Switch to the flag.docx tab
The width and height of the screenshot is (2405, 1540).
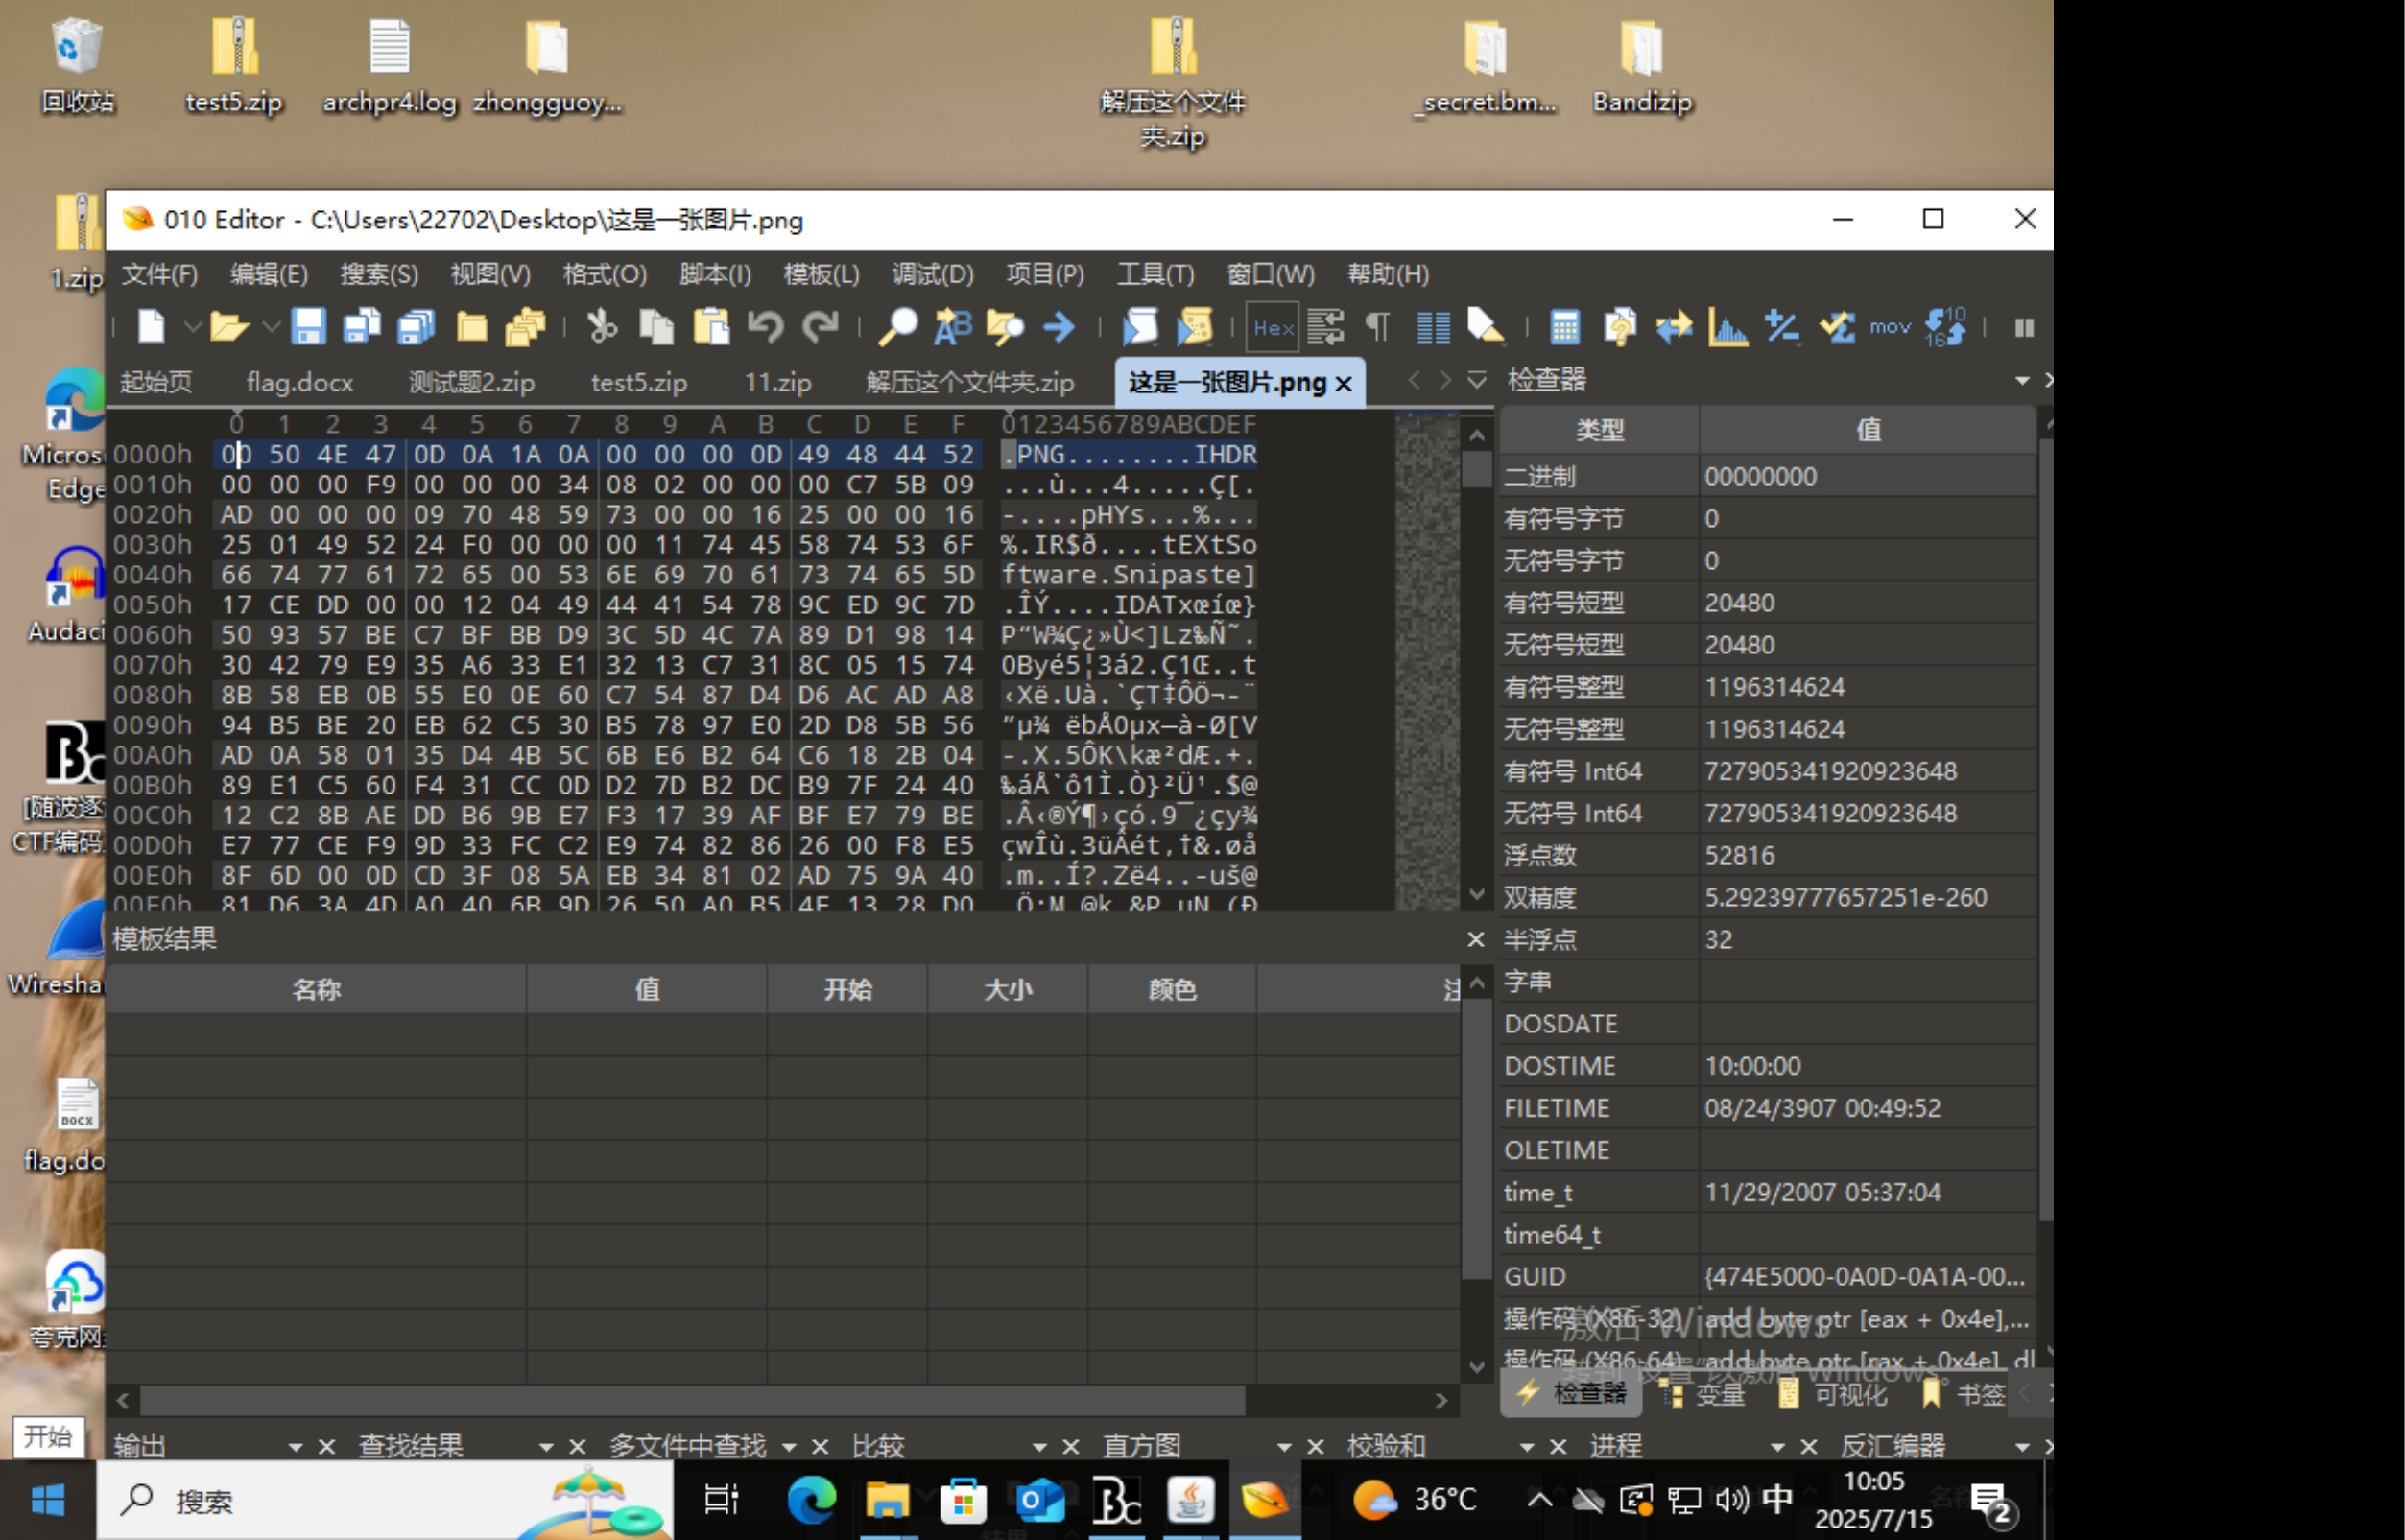[x=299, y=382]
